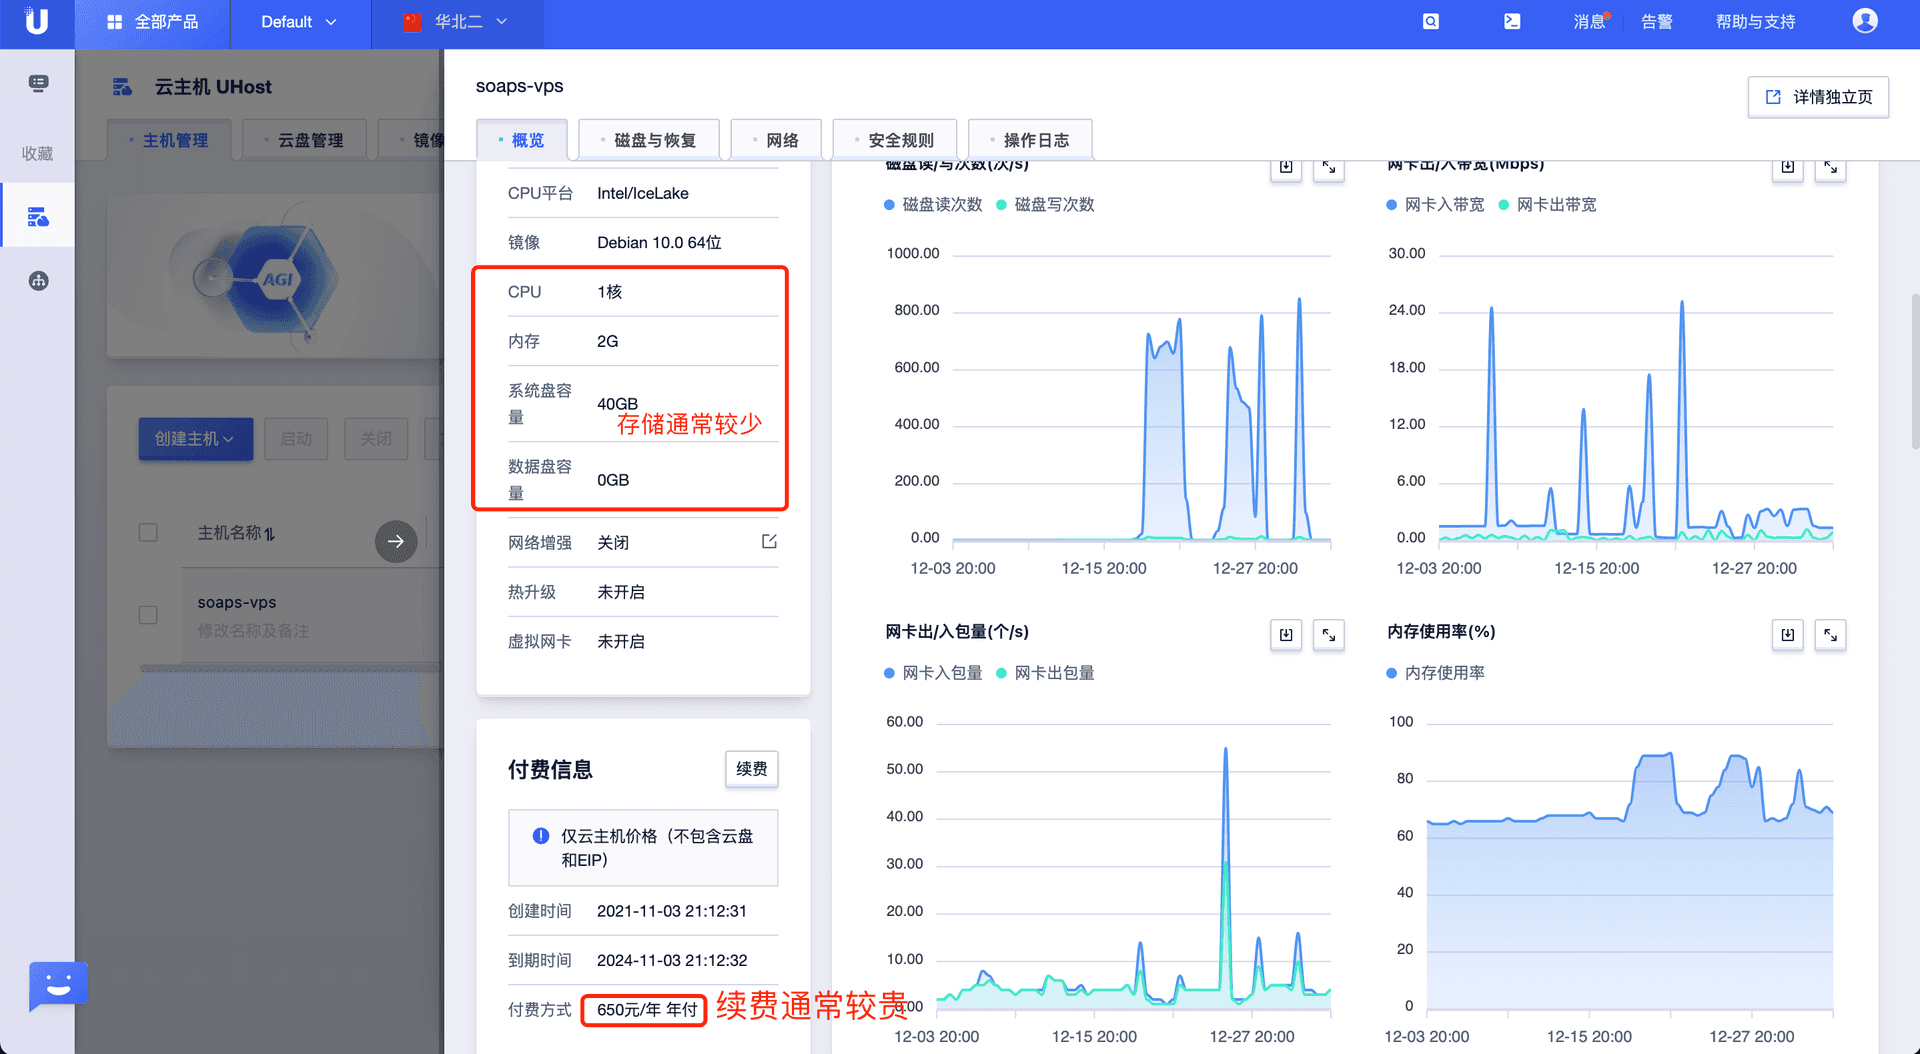Click the 关闭 button
The width and height of the screenshot is (1920, 1054).
point(376,439)
